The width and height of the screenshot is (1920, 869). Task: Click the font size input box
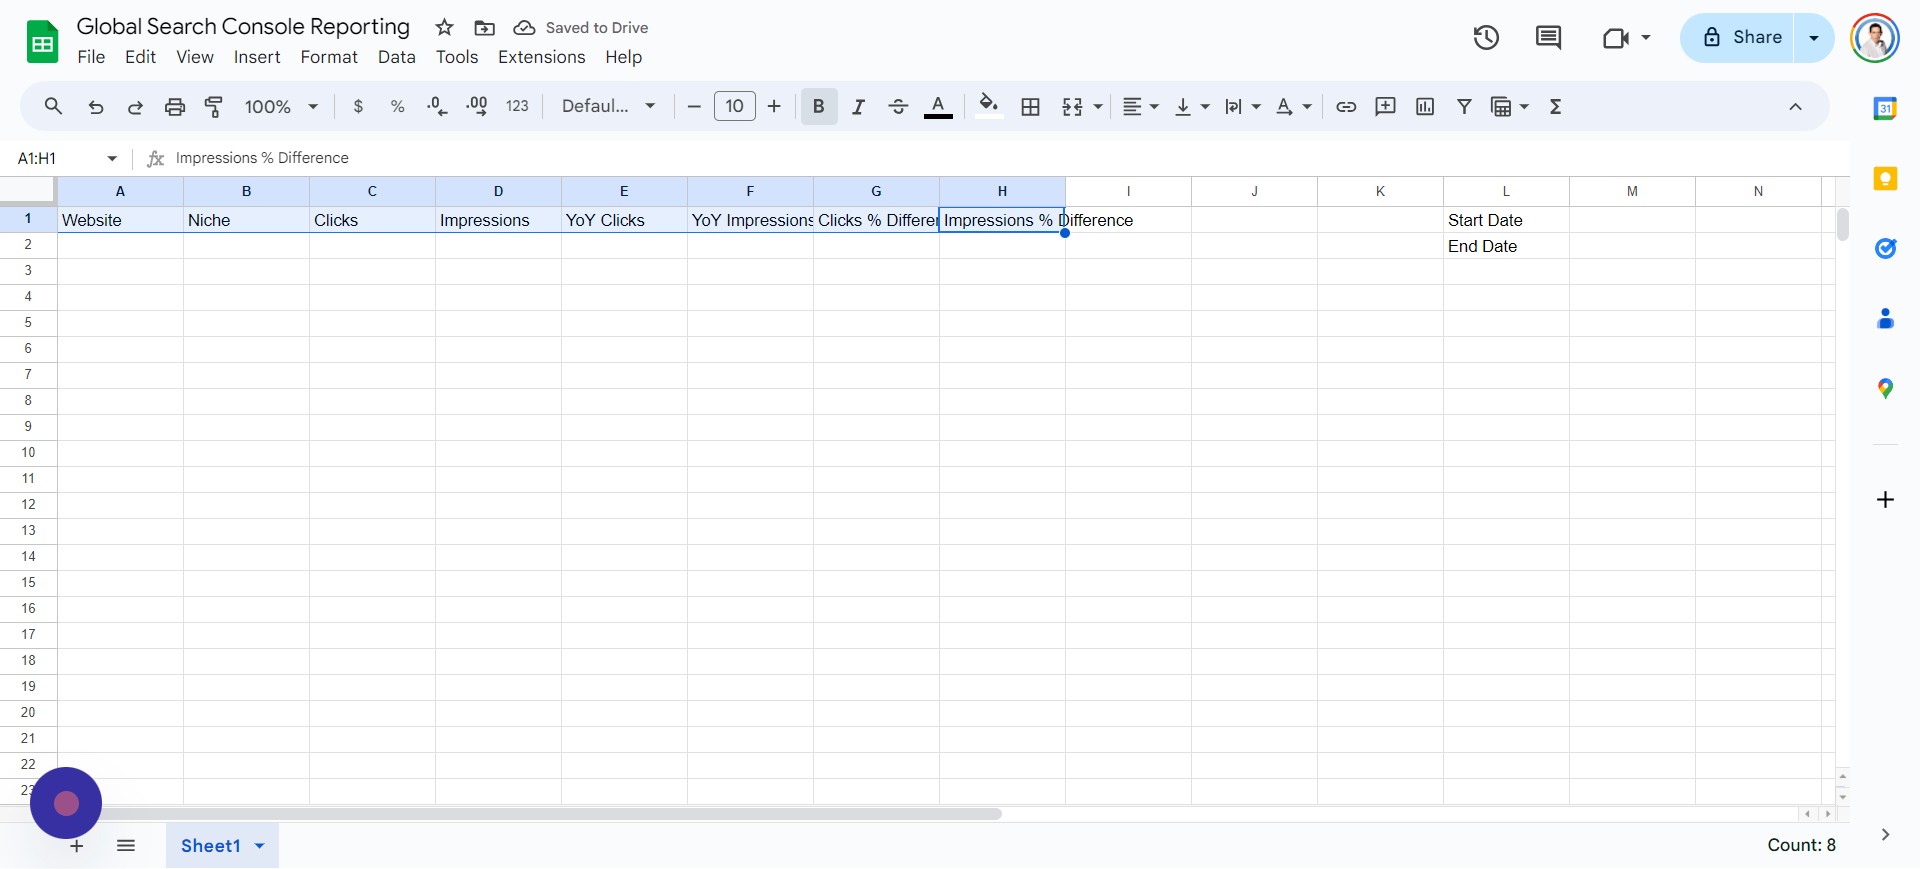click(x=735, y=106)
